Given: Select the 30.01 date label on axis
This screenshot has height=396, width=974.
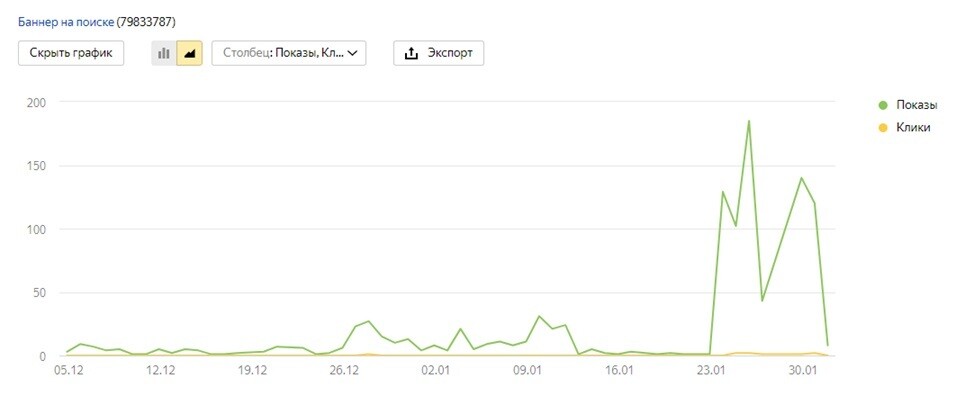Looking at the screenshot, I should (x=802, y=371).
